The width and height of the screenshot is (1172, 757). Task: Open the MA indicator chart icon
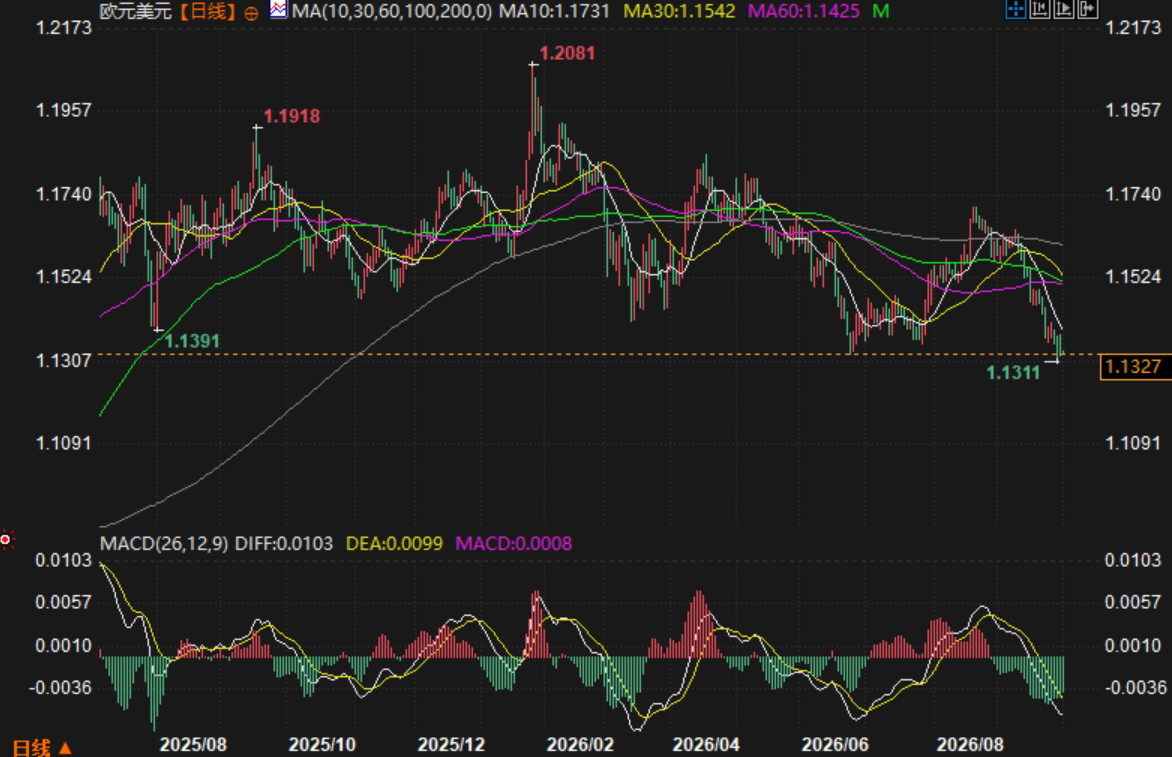pyautogui.click(x=278, y=10)
